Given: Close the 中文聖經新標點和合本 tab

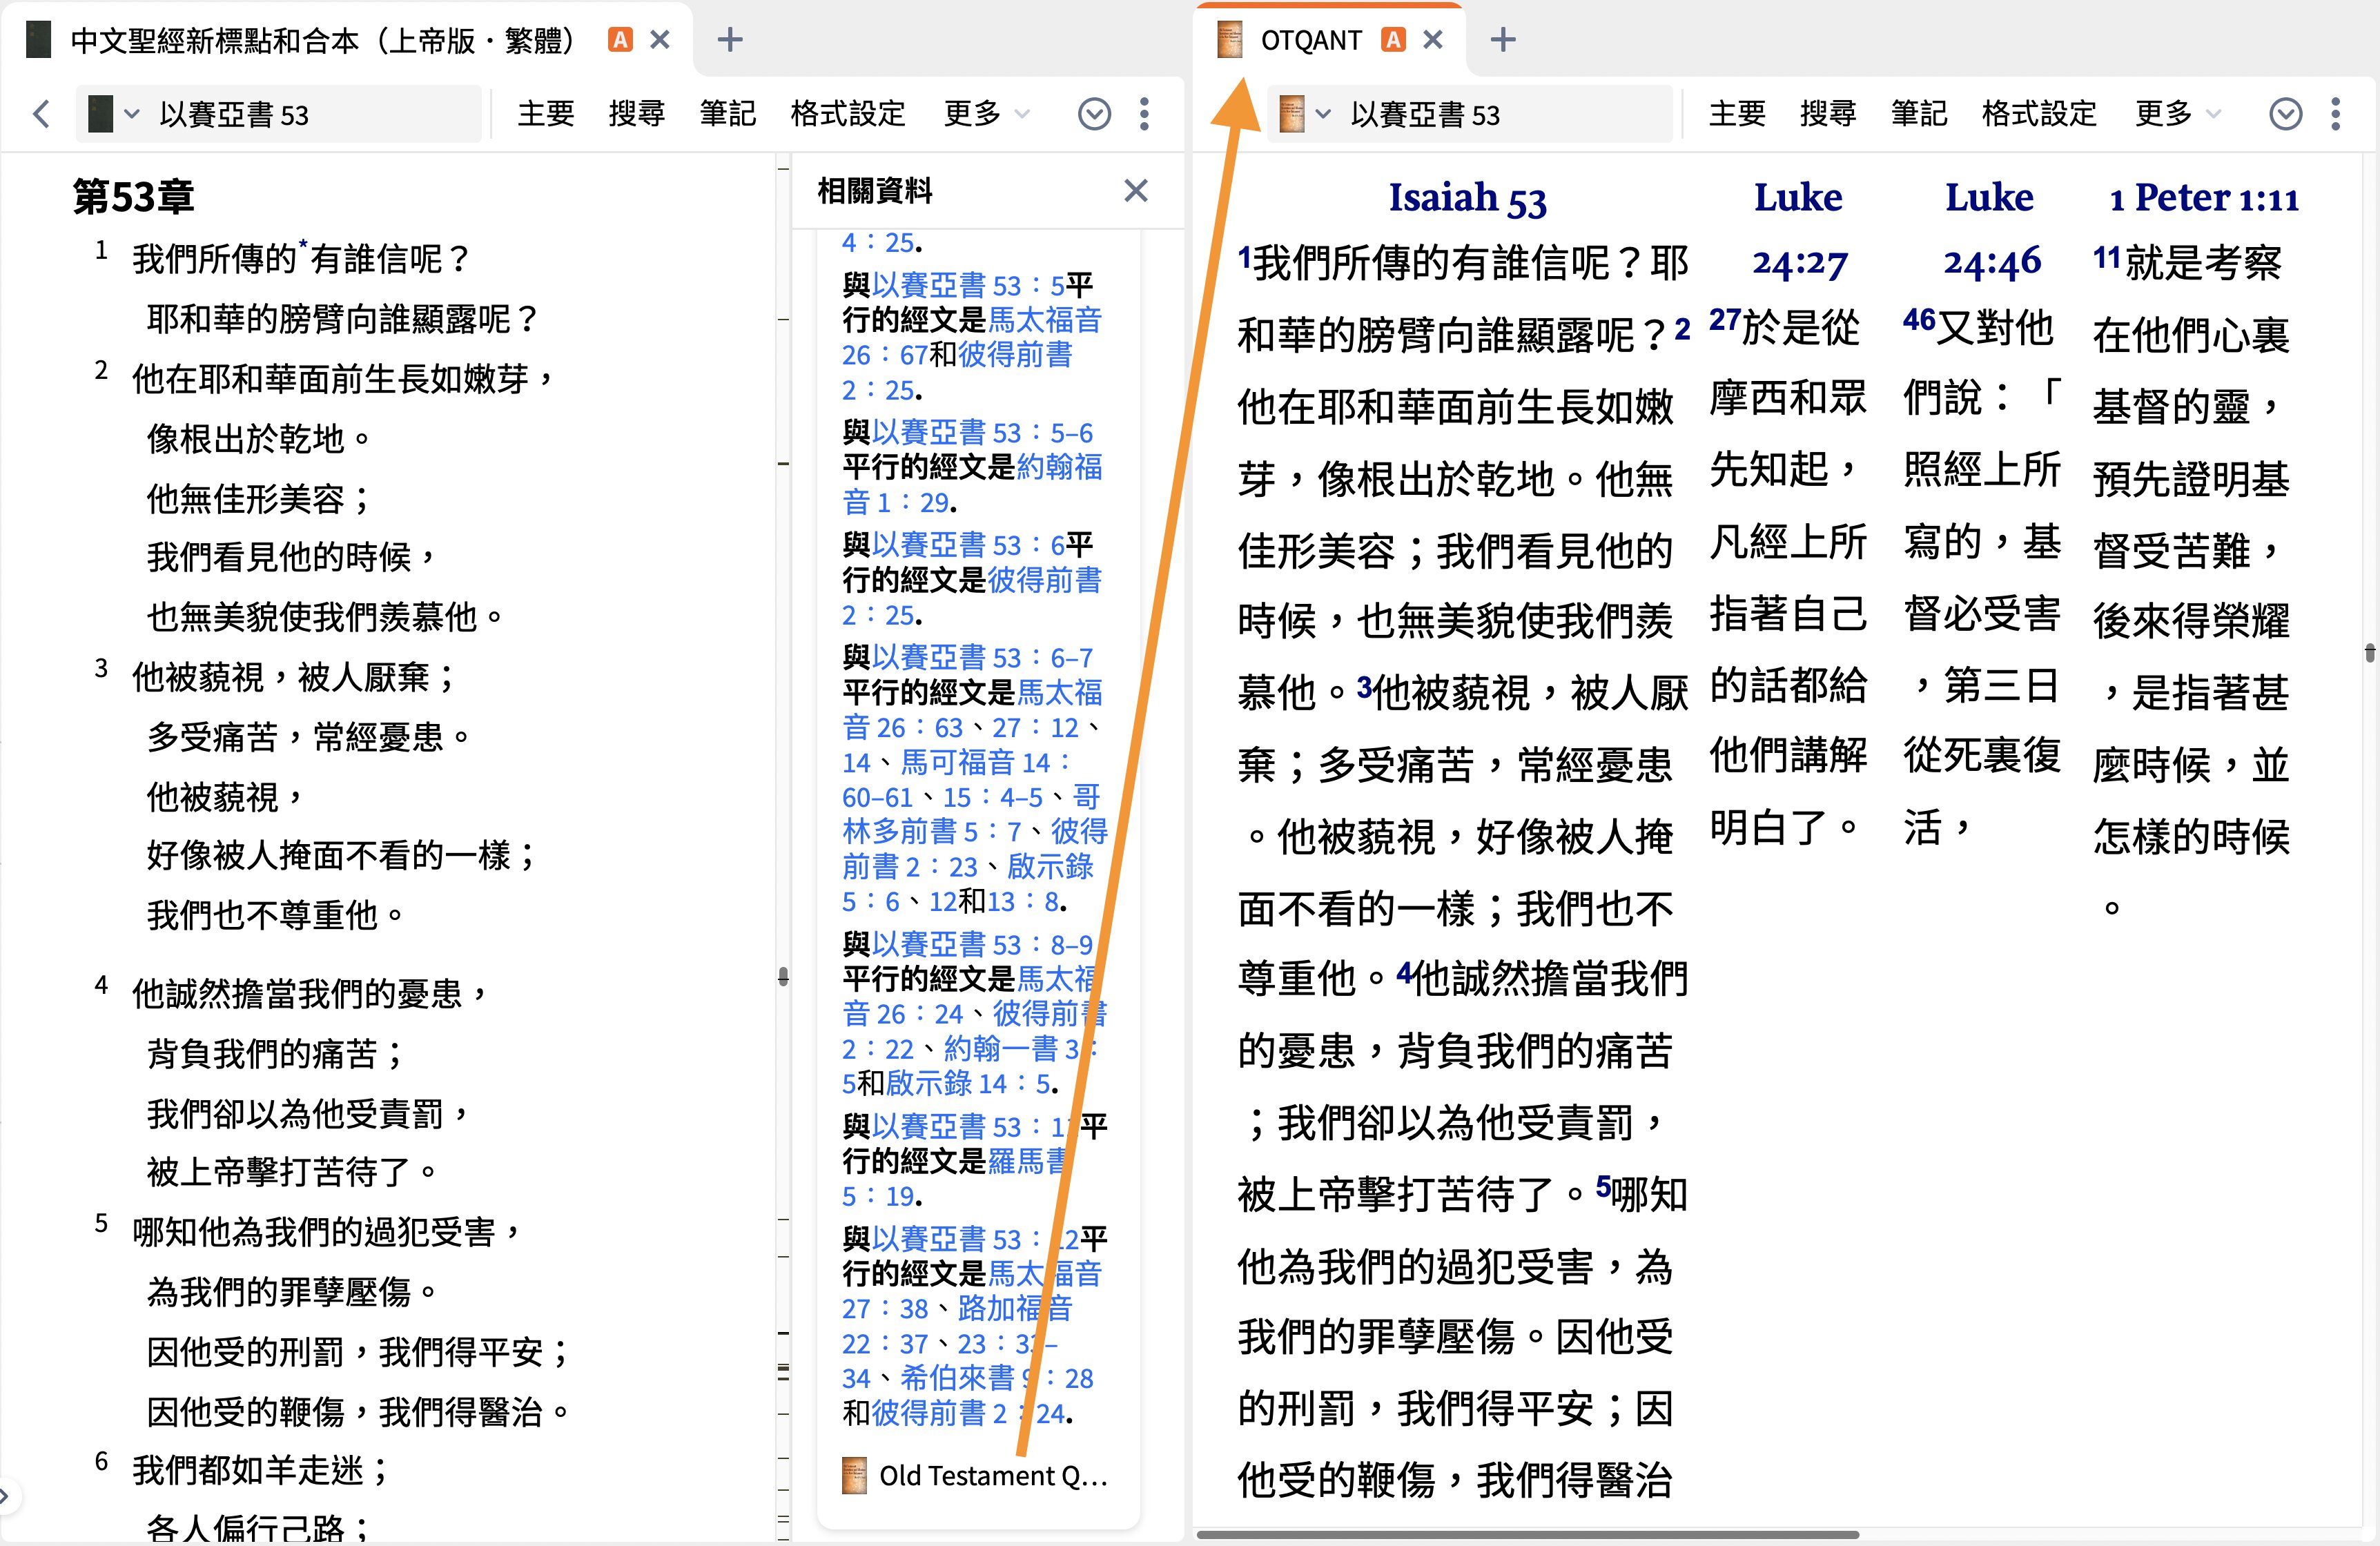Looking at the screenshot, I should (x=660, y=40).
